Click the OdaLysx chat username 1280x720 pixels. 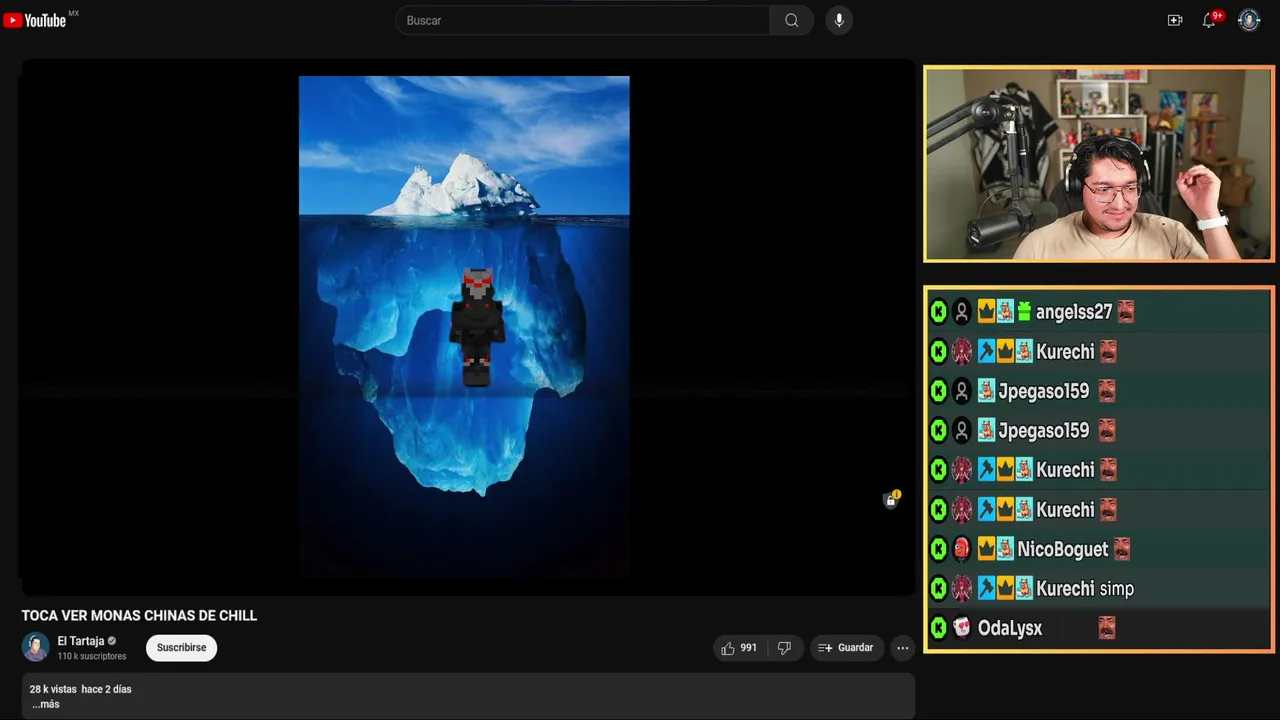click(x=1010, y=628)
